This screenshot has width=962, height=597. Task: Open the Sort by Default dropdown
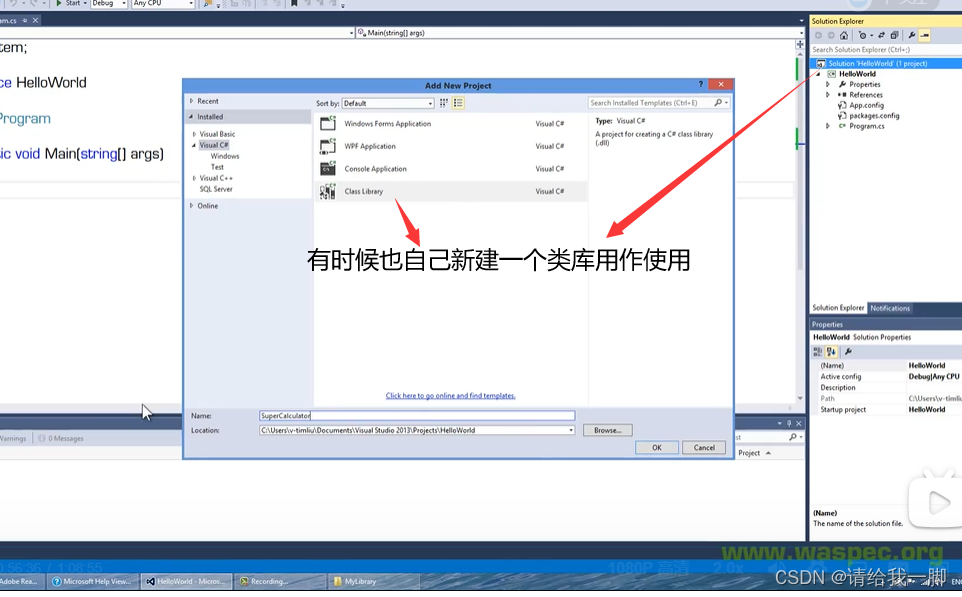[388, 103]
